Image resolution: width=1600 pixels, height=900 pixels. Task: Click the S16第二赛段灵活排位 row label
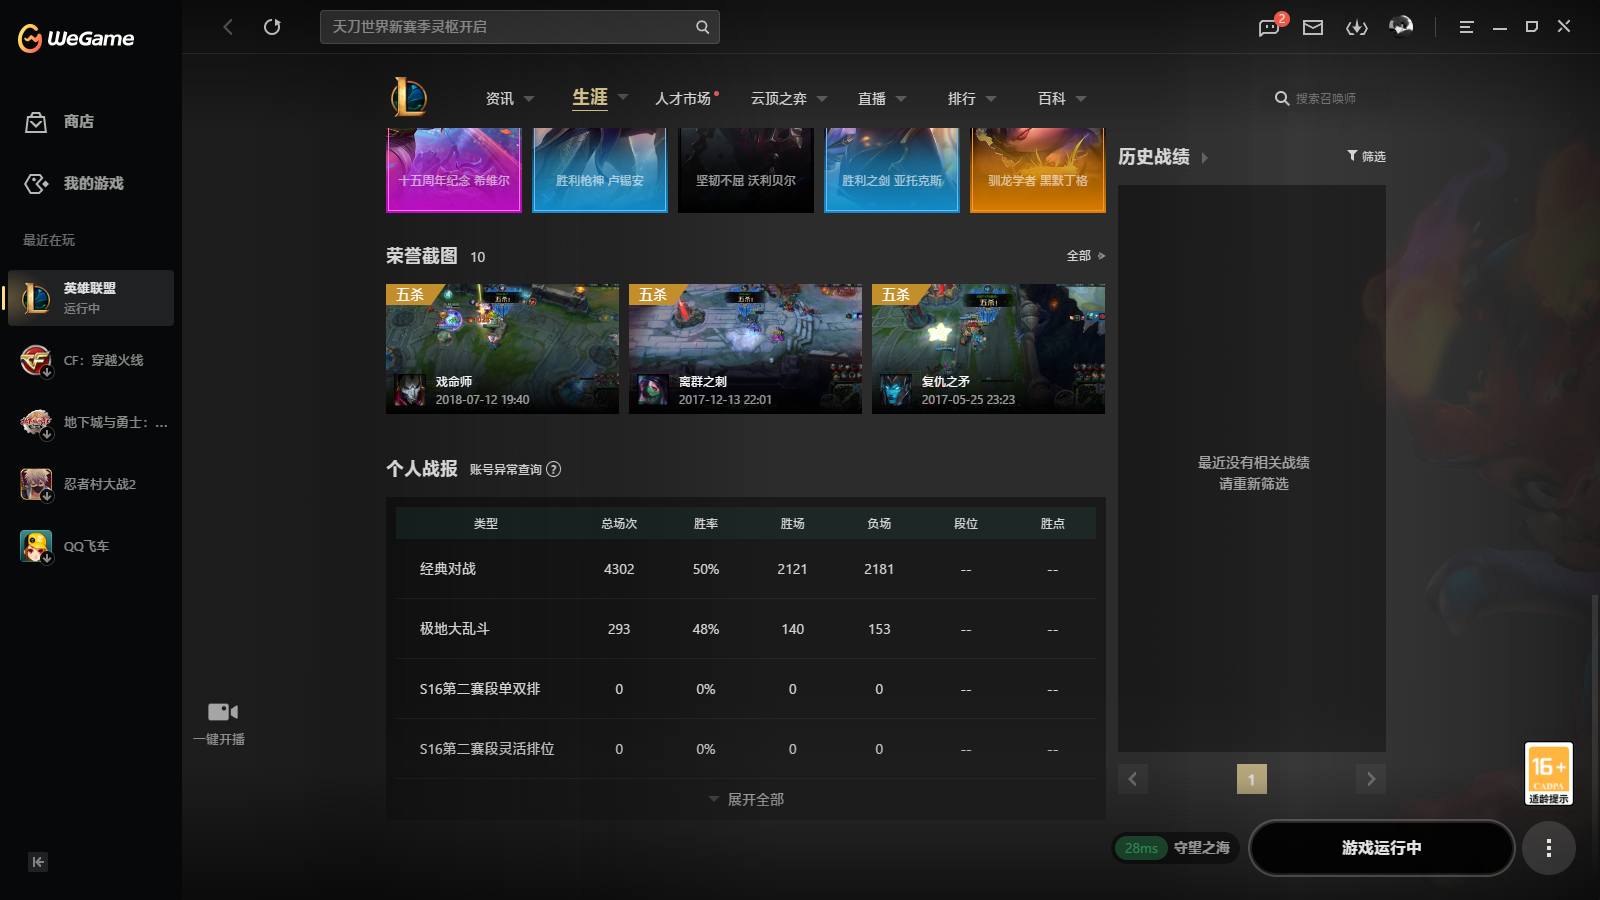point(487,749)
